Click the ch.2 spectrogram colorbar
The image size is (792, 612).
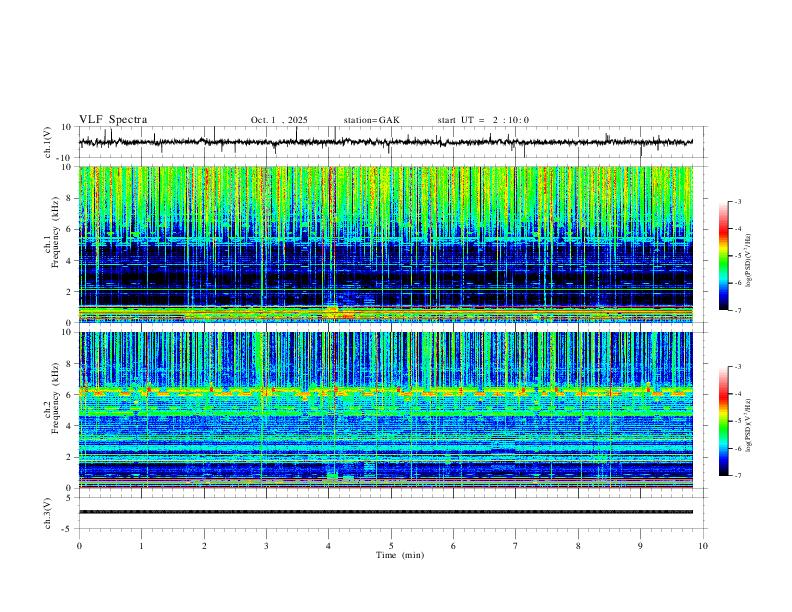click(723, 421)
